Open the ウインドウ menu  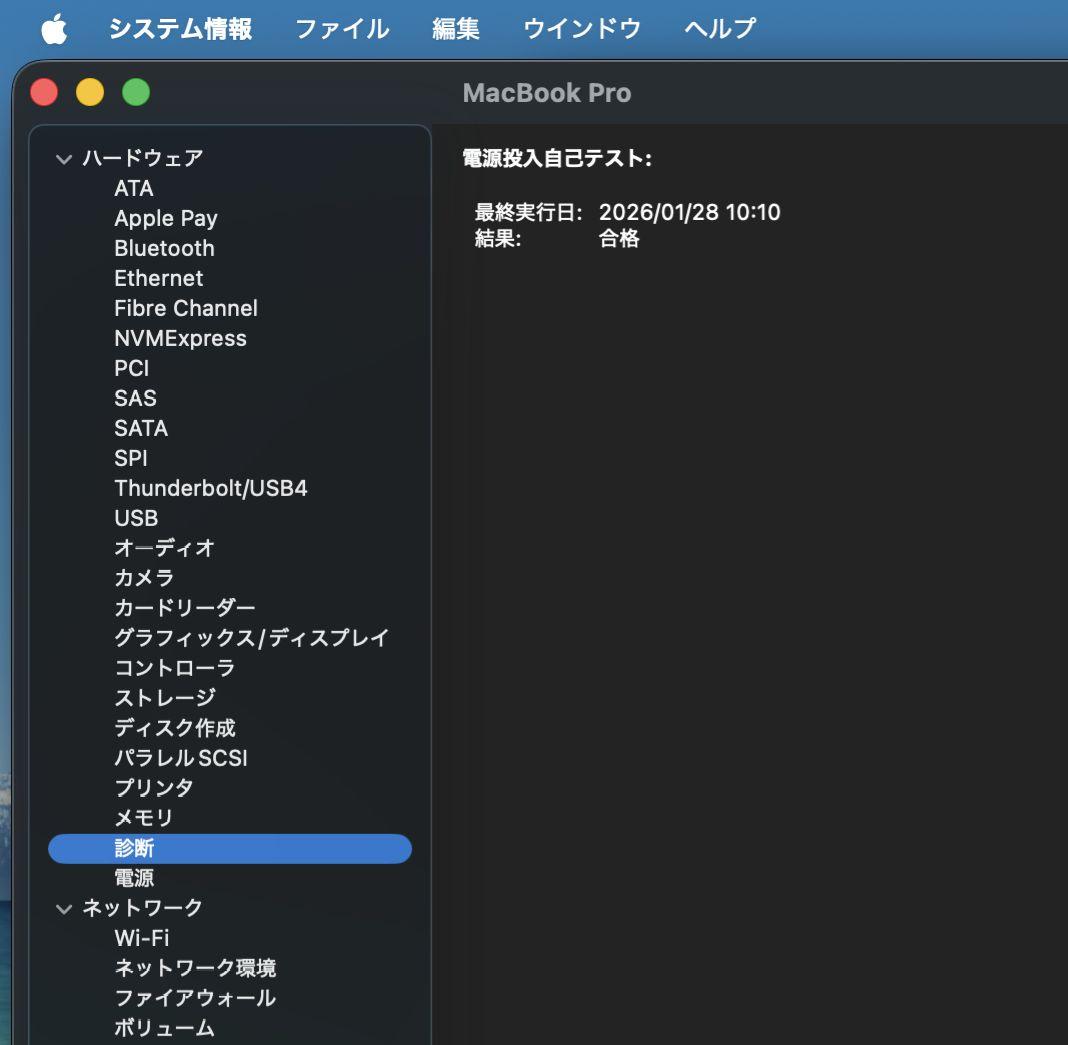580,29
